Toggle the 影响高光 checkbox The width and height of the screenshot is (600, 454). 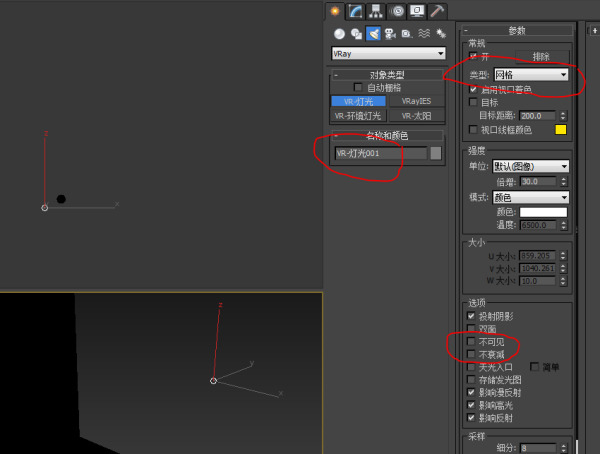[471, 405]
